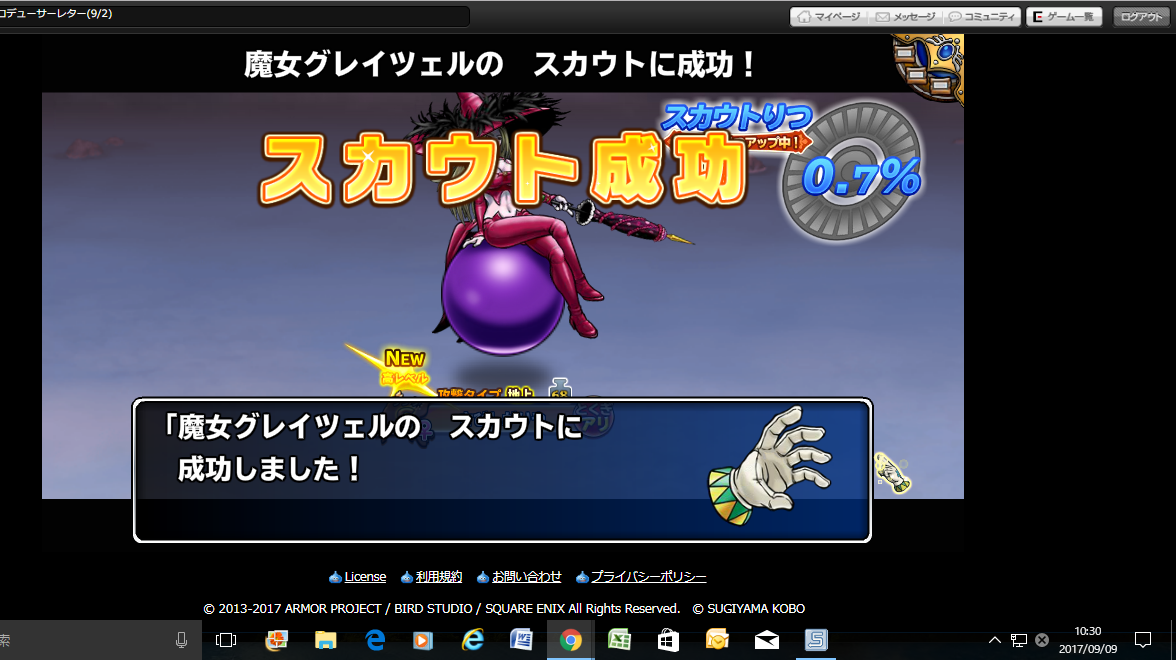This screenshot has width=1176, height=660.
Task: Open マイページ (My Page)
Action: pyautogui.click(x=829, y=17)
